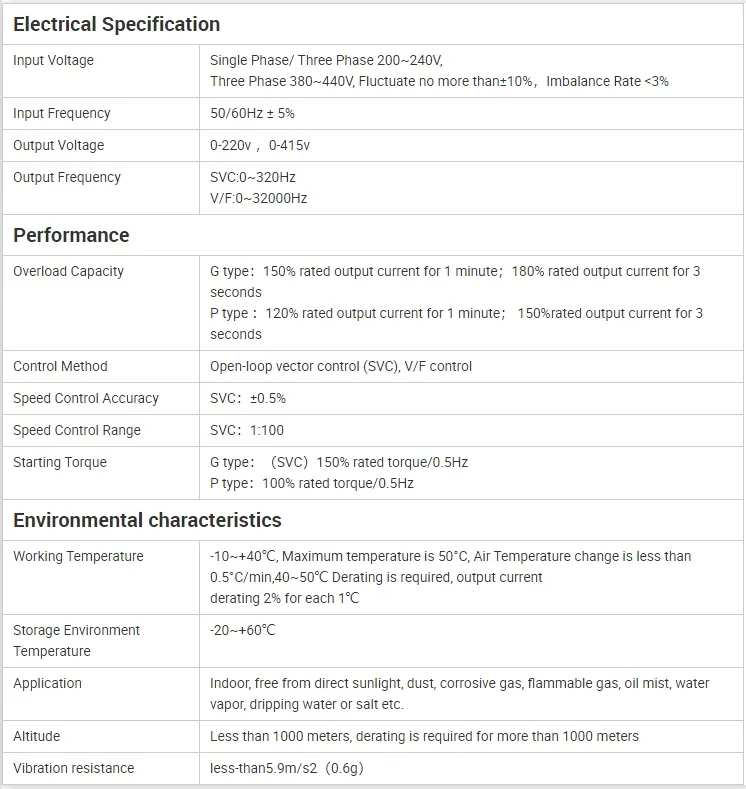Click the 0-220v, 0-415v value text

[x=260, y=145]
